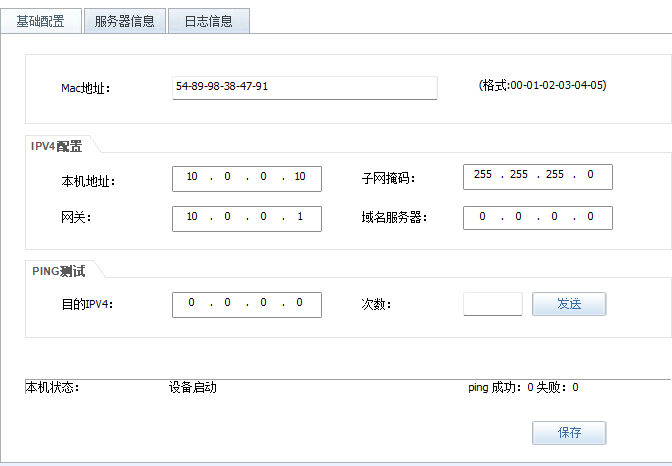
Task: Open the 日志信息 tab
Action: point(209,21)
